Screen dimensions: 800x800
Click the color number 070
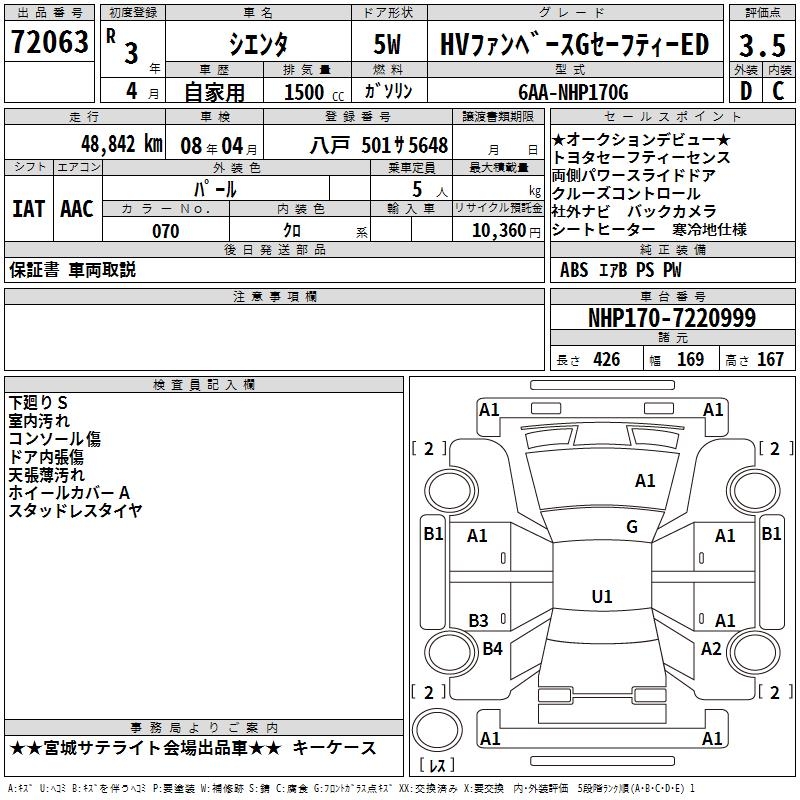pos(165,231)
